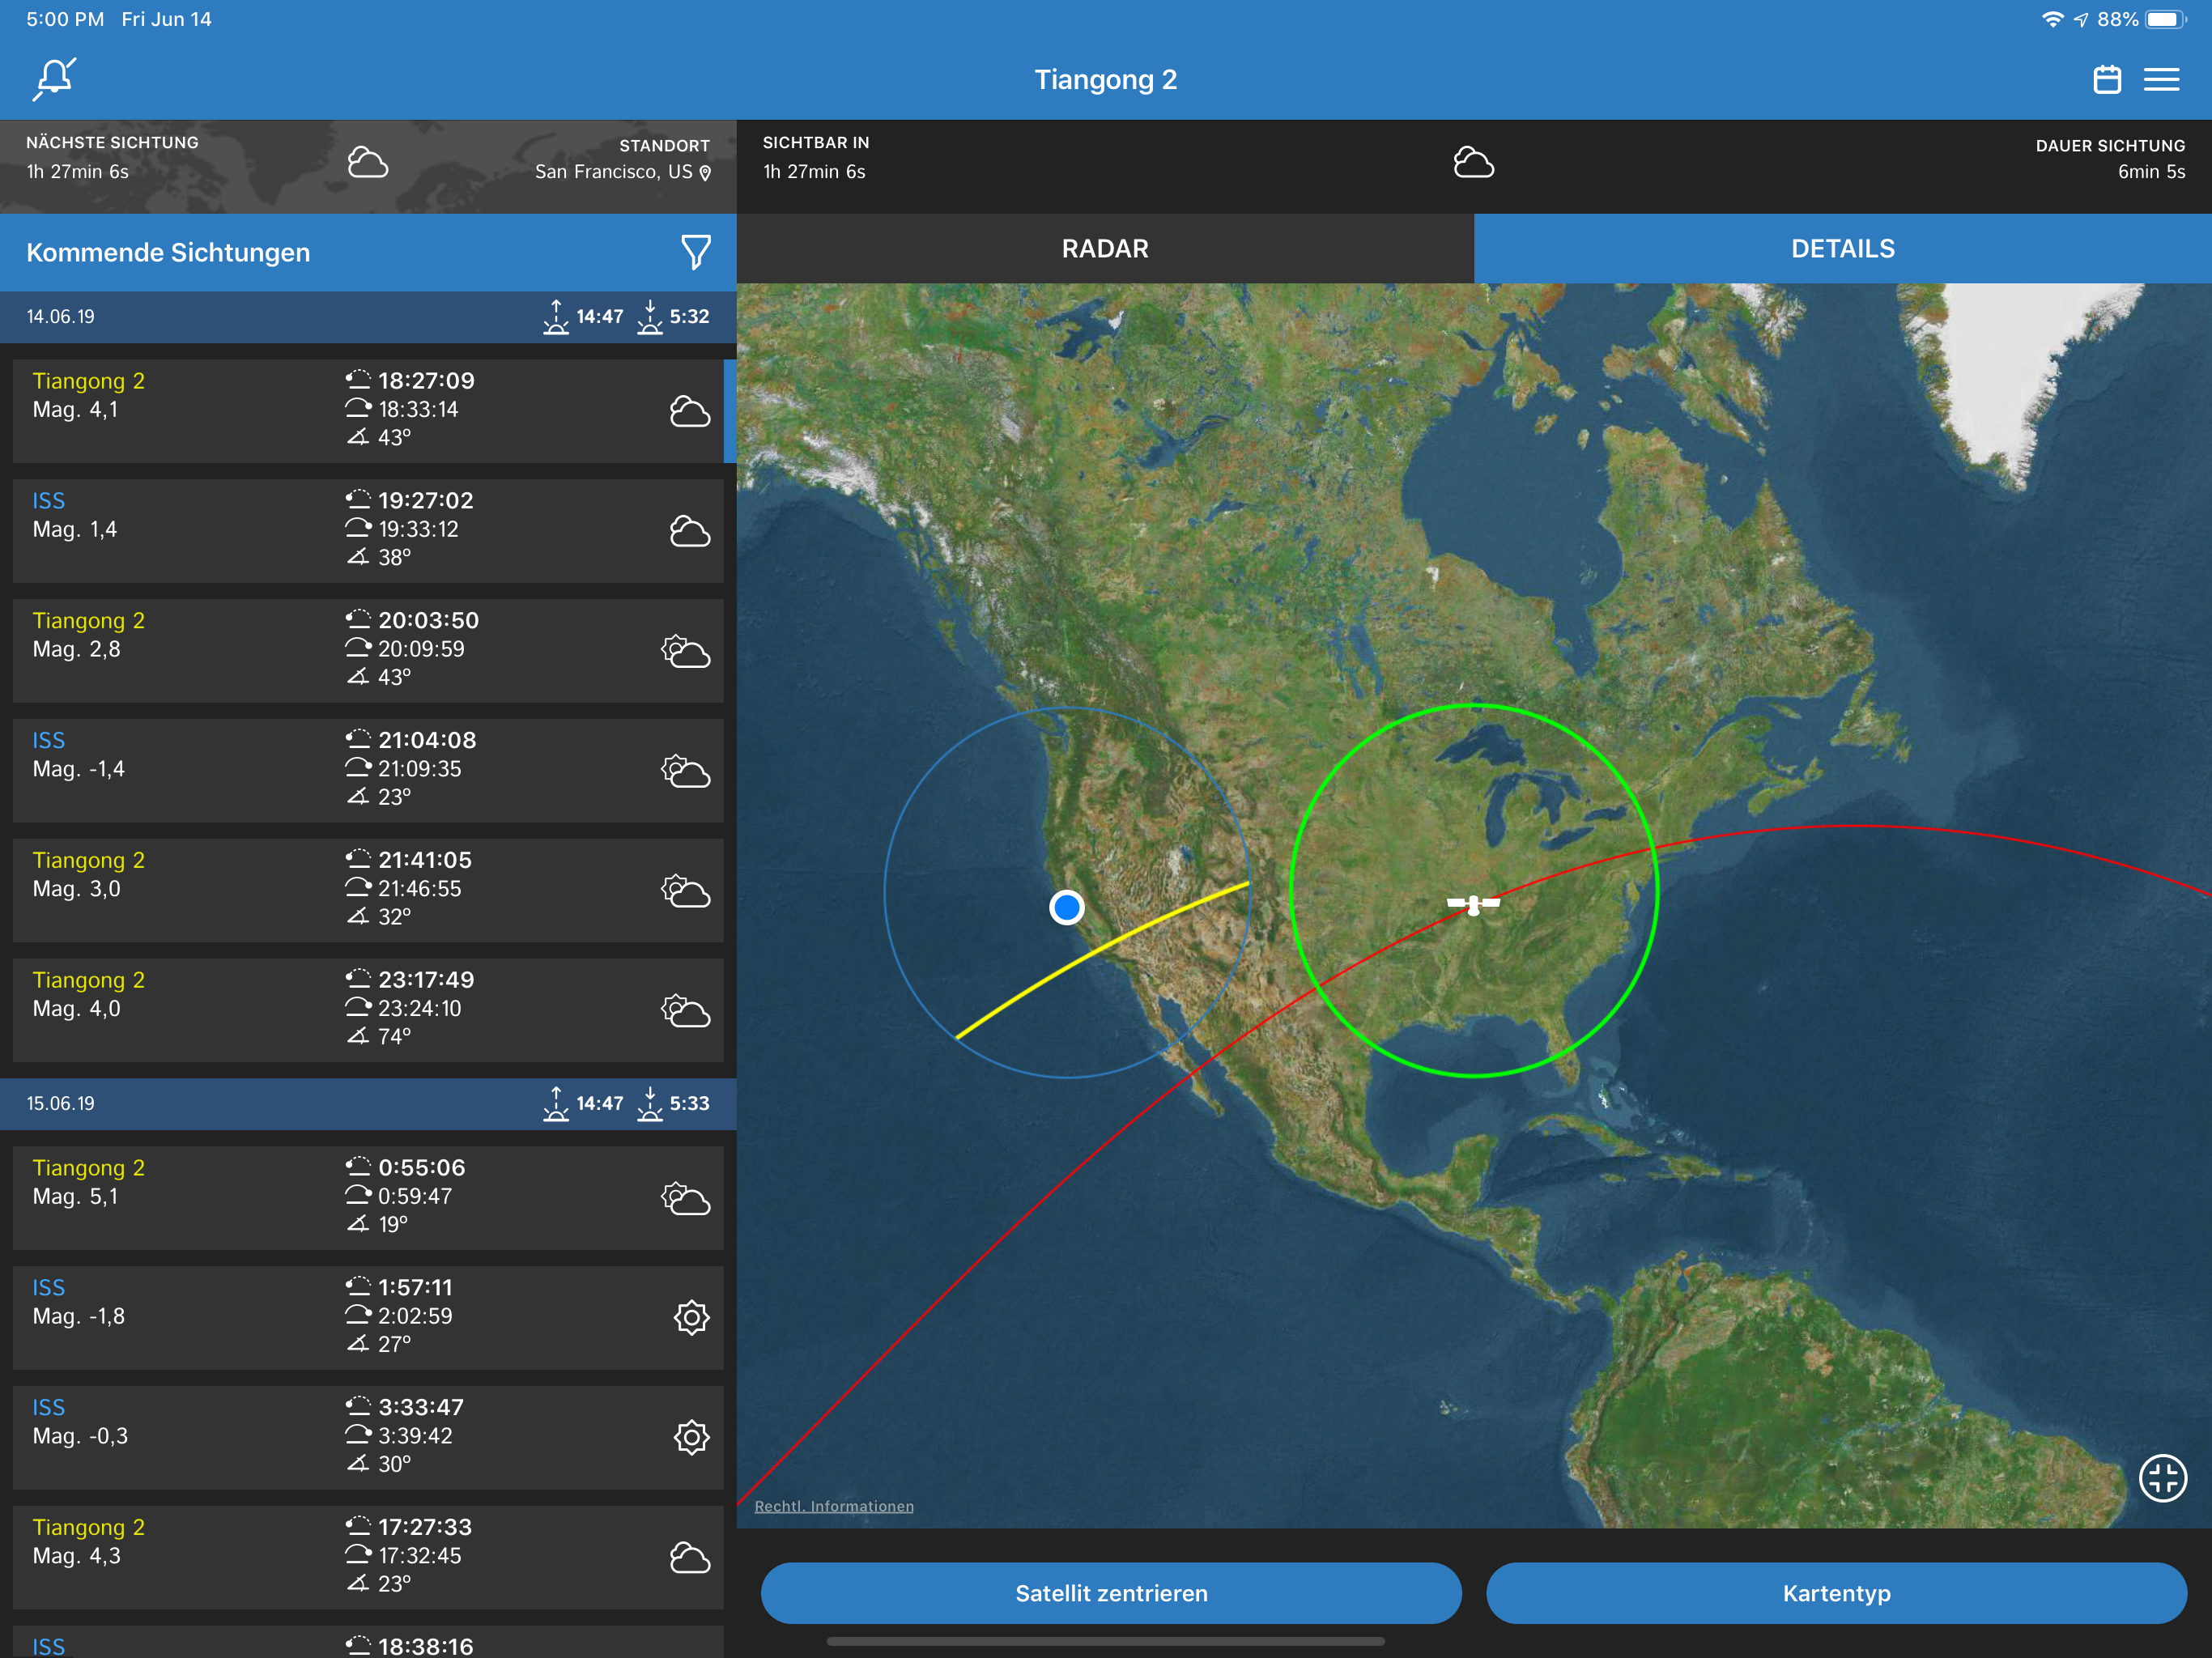Tap weather icon for 0:55:06 Tiangong pass

click(x=686, y=1198)
